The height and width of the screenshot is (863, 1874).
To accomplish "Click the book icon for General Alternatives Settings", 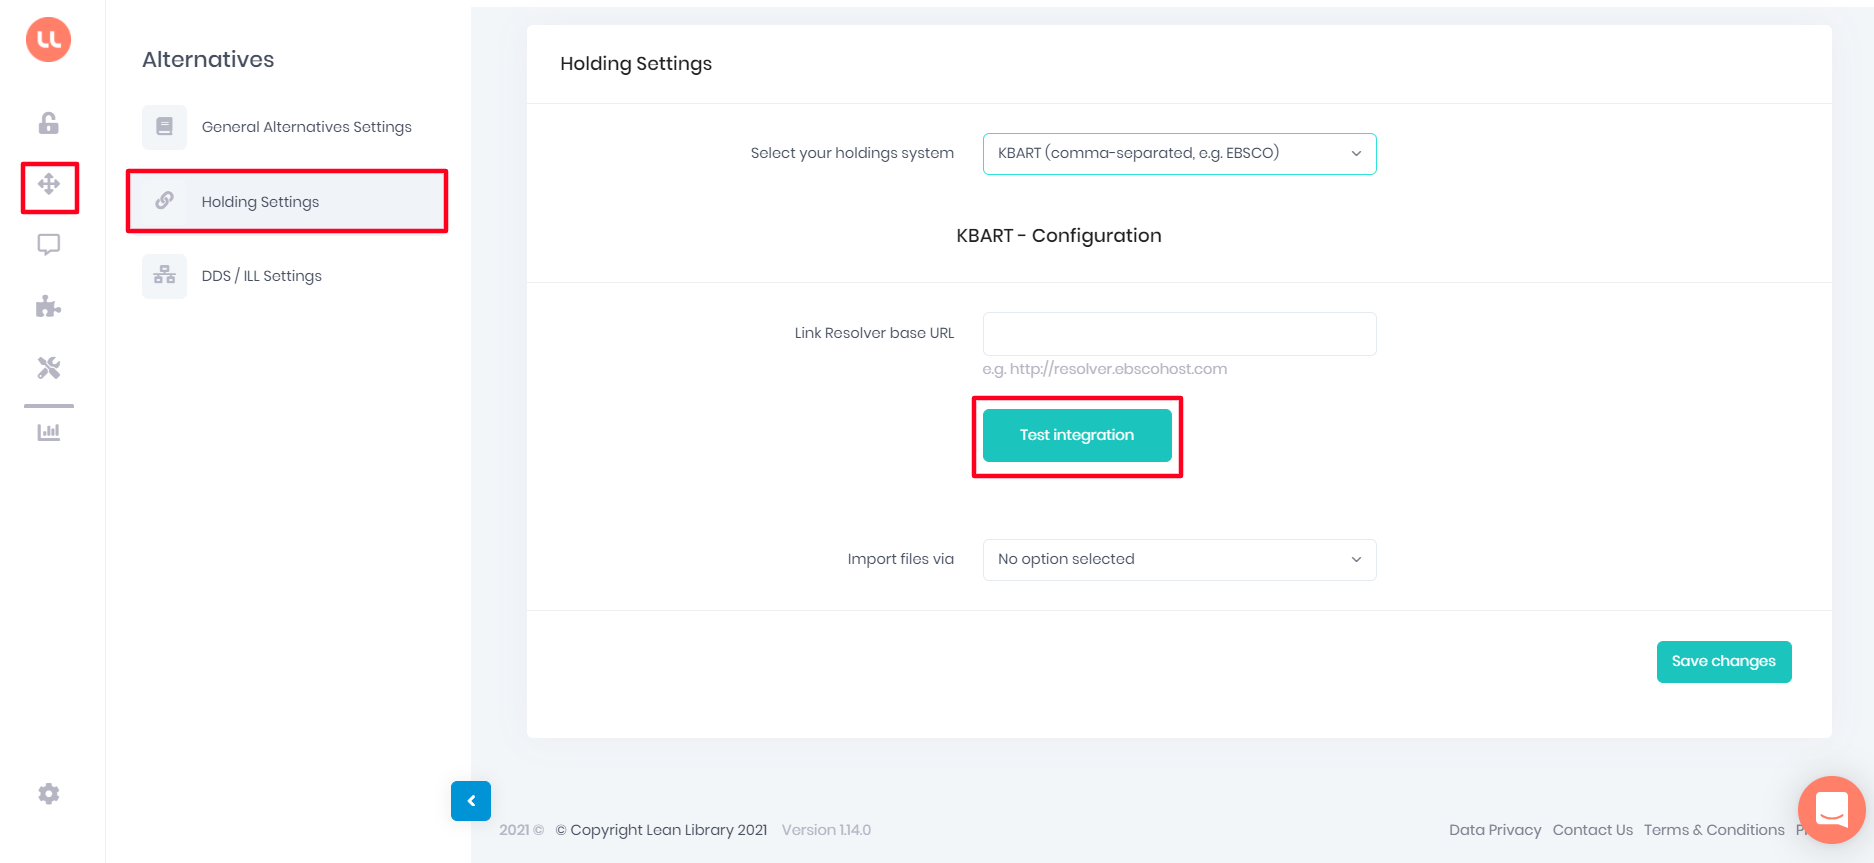I will (164, 127).
